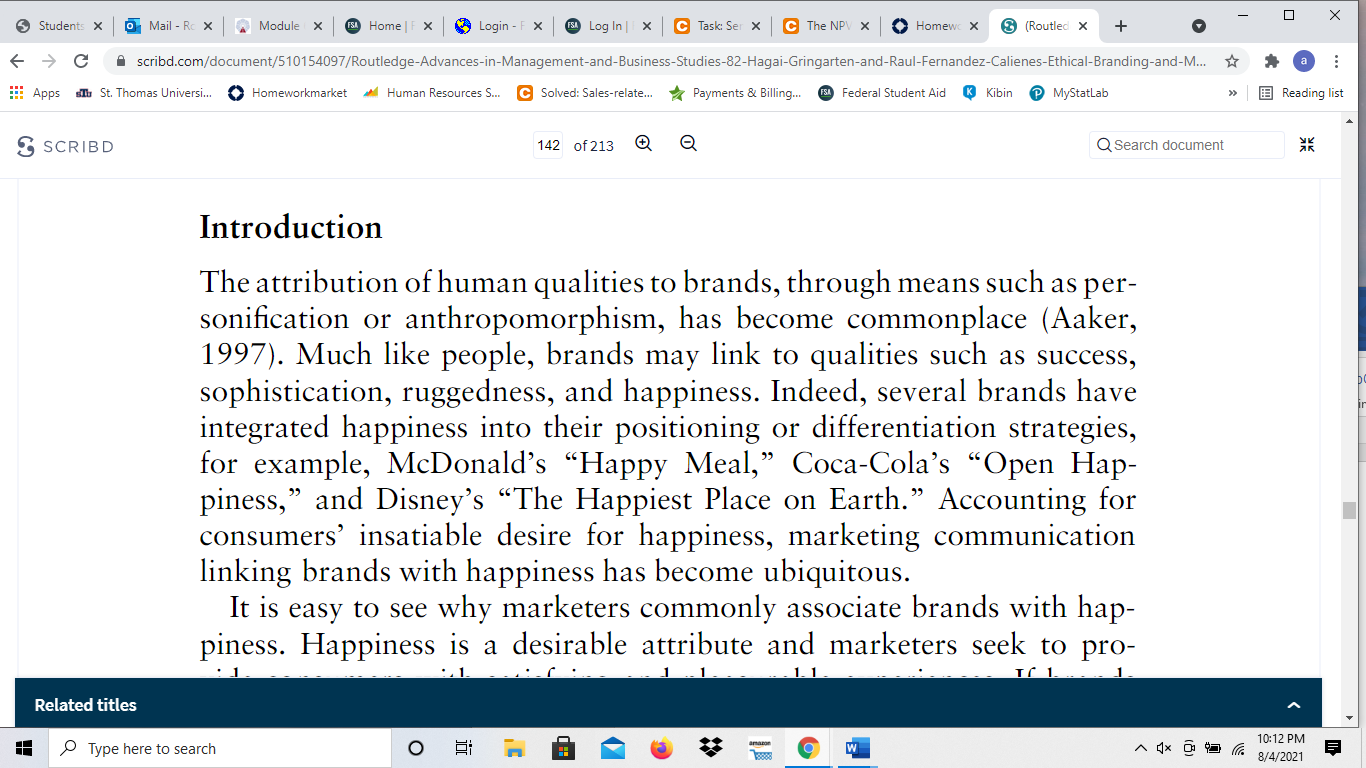Image resolution: width=1366 pixels, height=768 pixels.
Task: Open the Windows Start menu
Action: coord(24,748)
